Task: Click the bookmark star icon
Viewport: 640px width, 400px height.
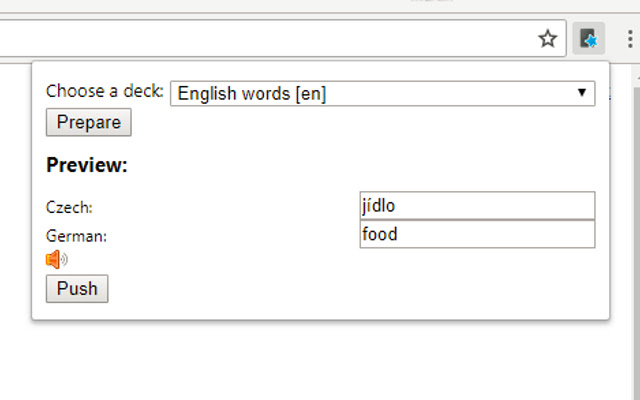Action: 547,39
